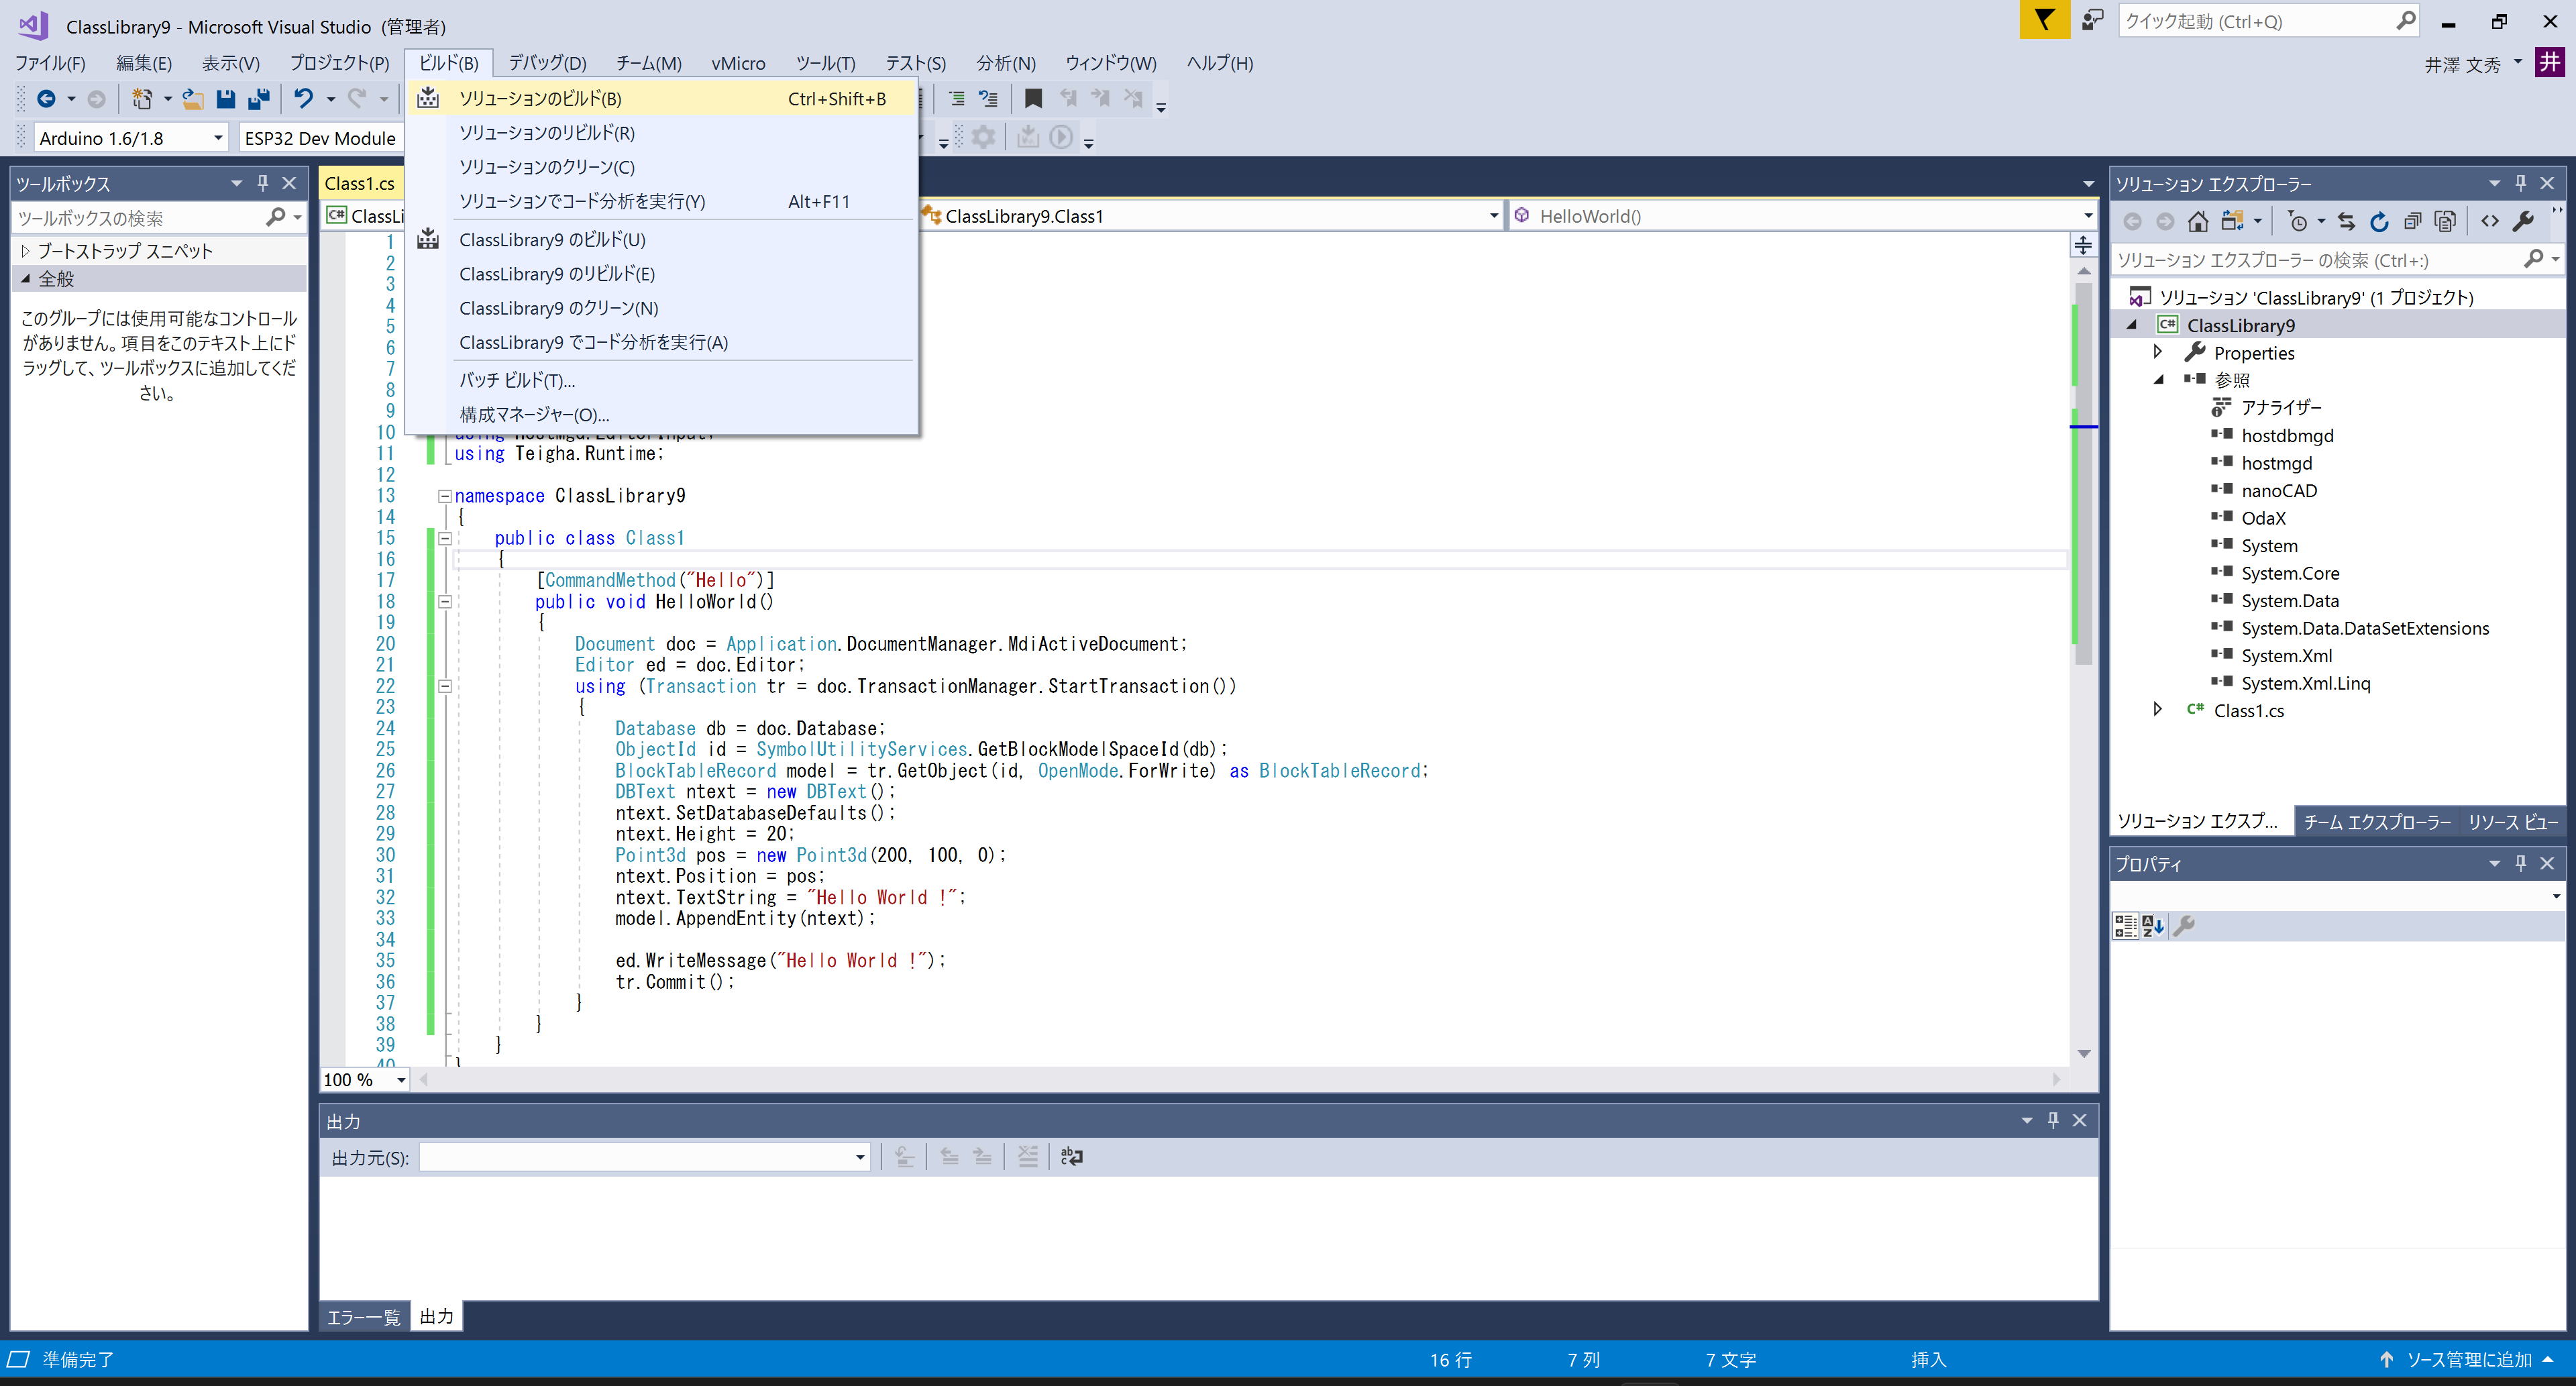Toggle auto-hide pin on Solution Explorer

2520,183
